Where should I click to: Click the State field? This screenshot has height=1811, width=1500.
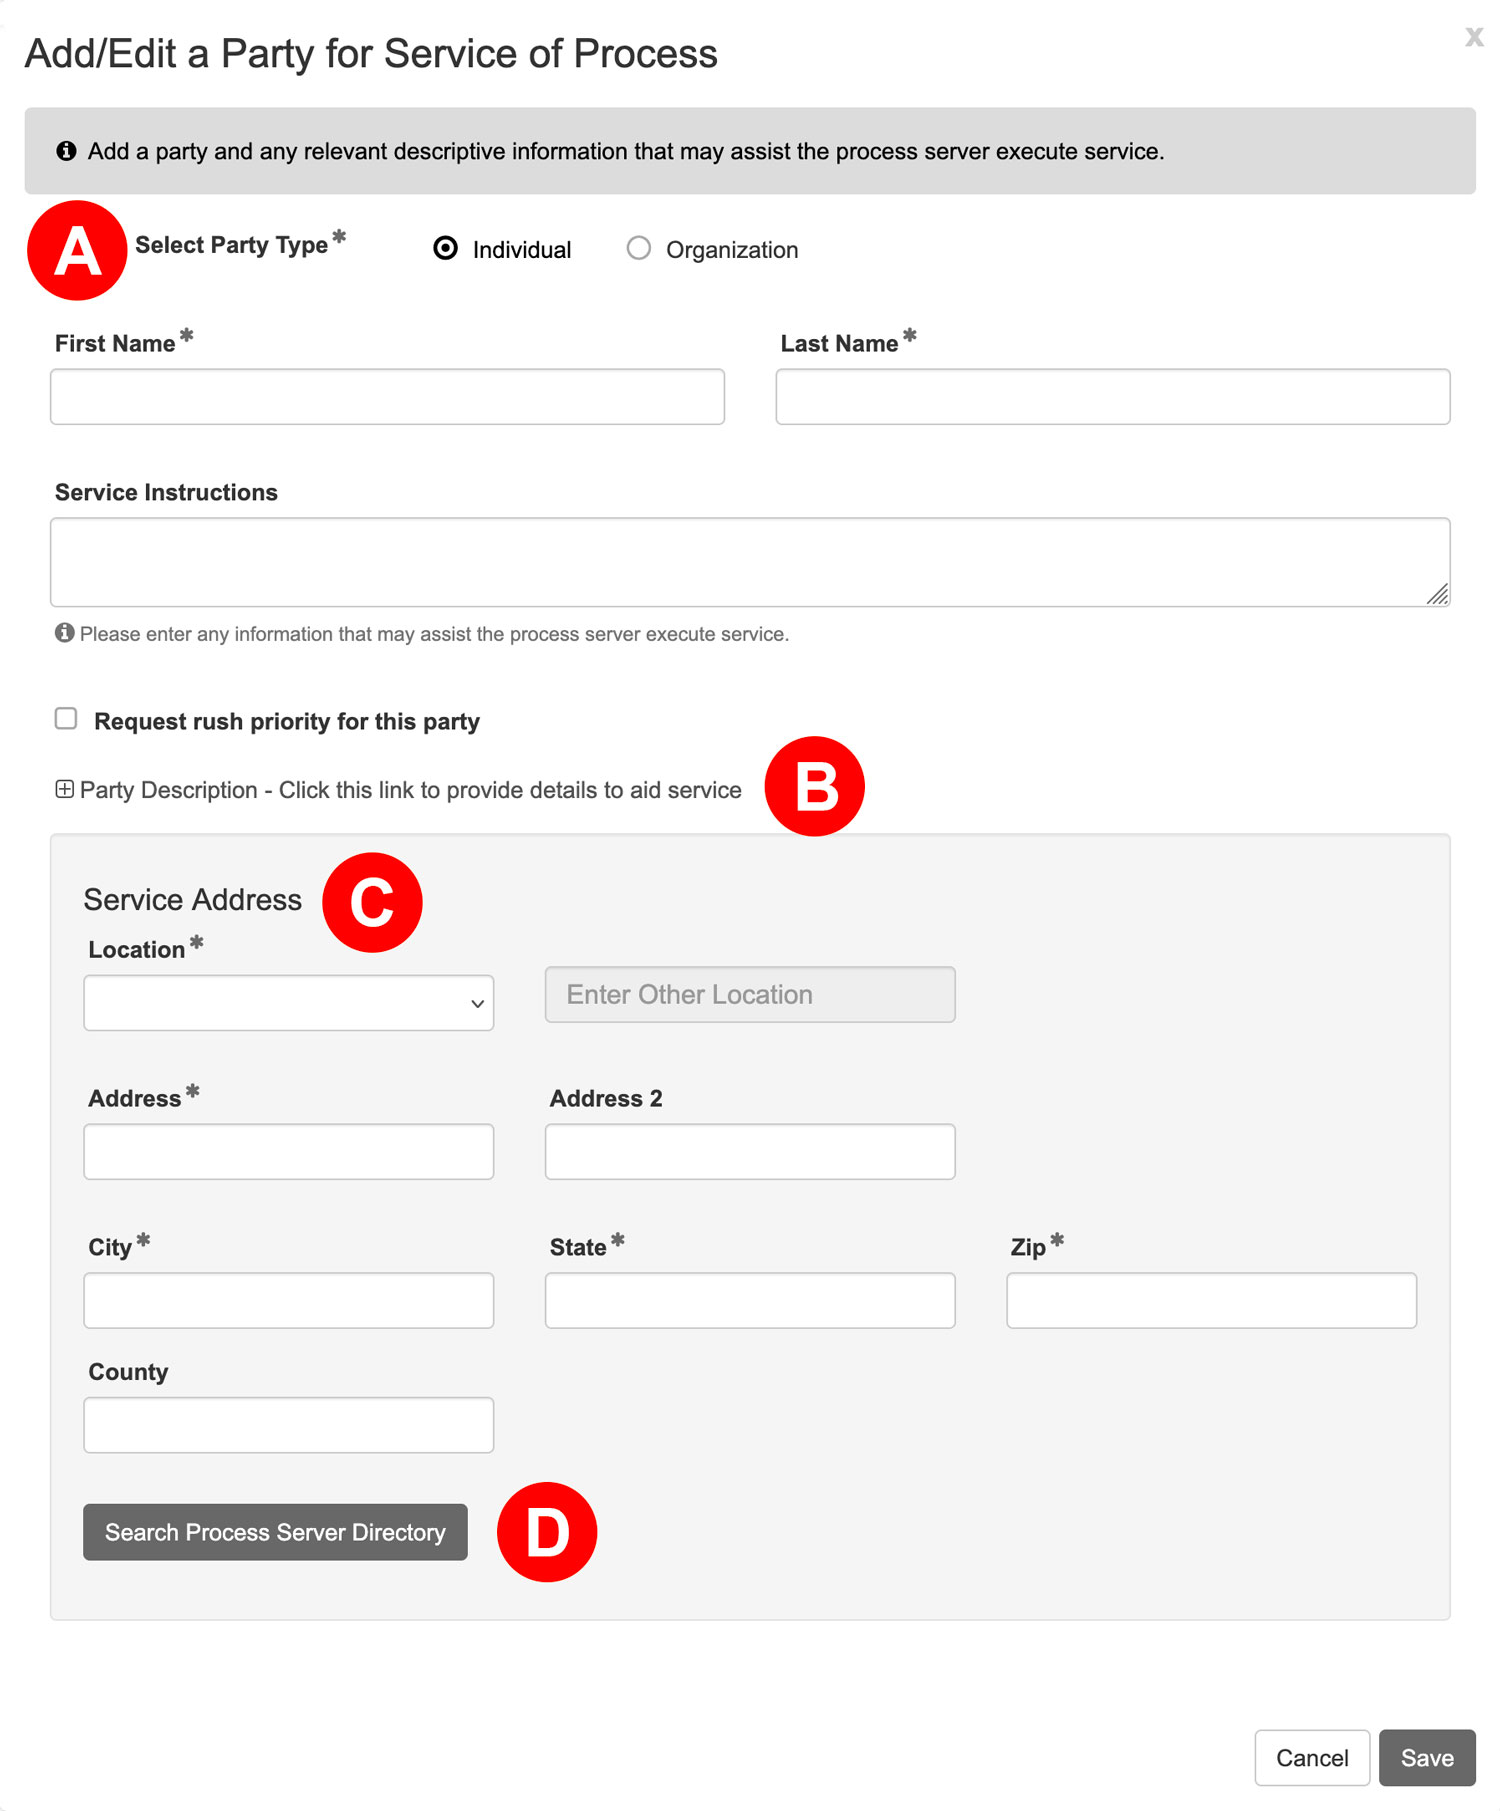(x=750, y=1300)
